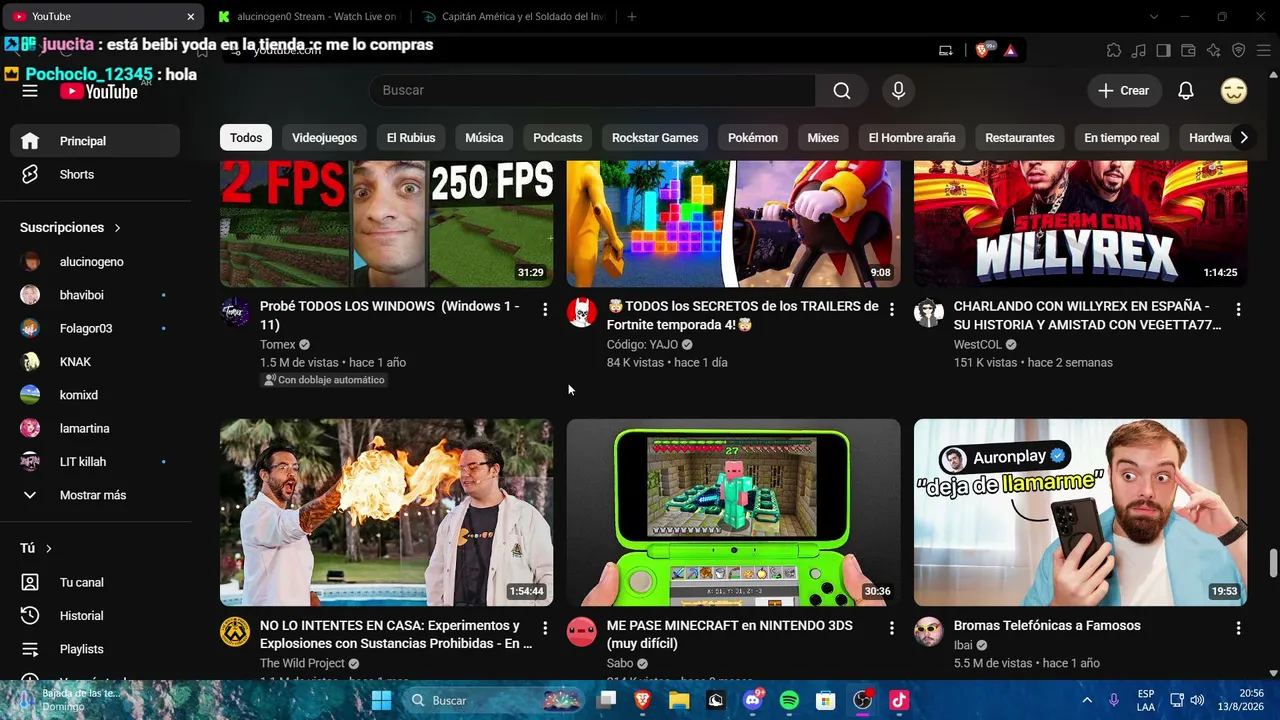Open Brave Shields lion icon

click(982, 50)
